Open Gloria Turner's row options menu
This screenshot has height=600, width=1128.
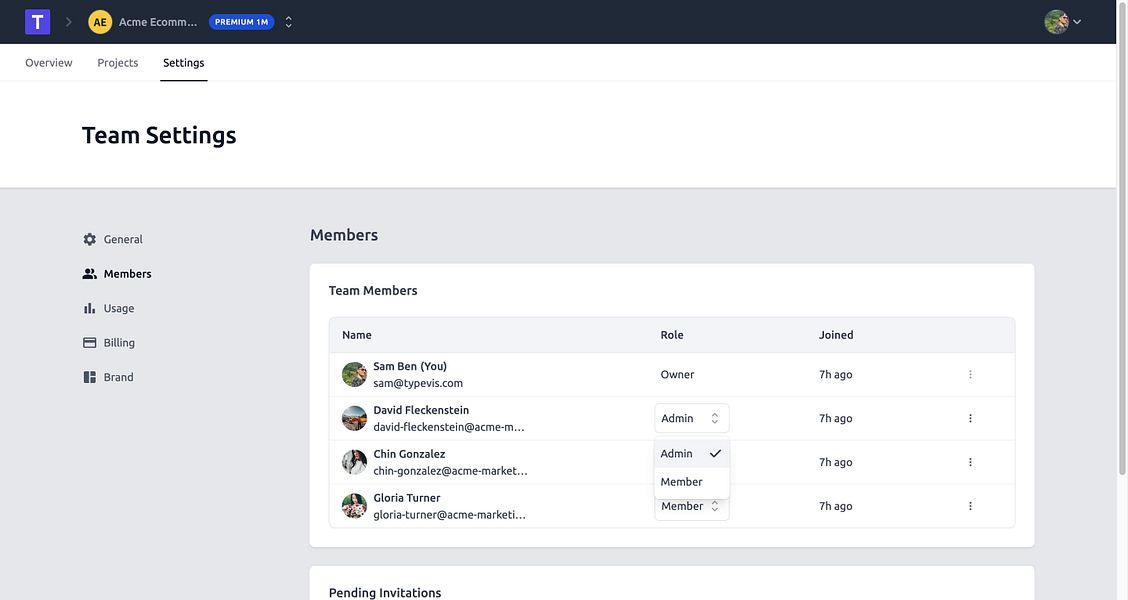pyautogui.click(x=970, y=507)
